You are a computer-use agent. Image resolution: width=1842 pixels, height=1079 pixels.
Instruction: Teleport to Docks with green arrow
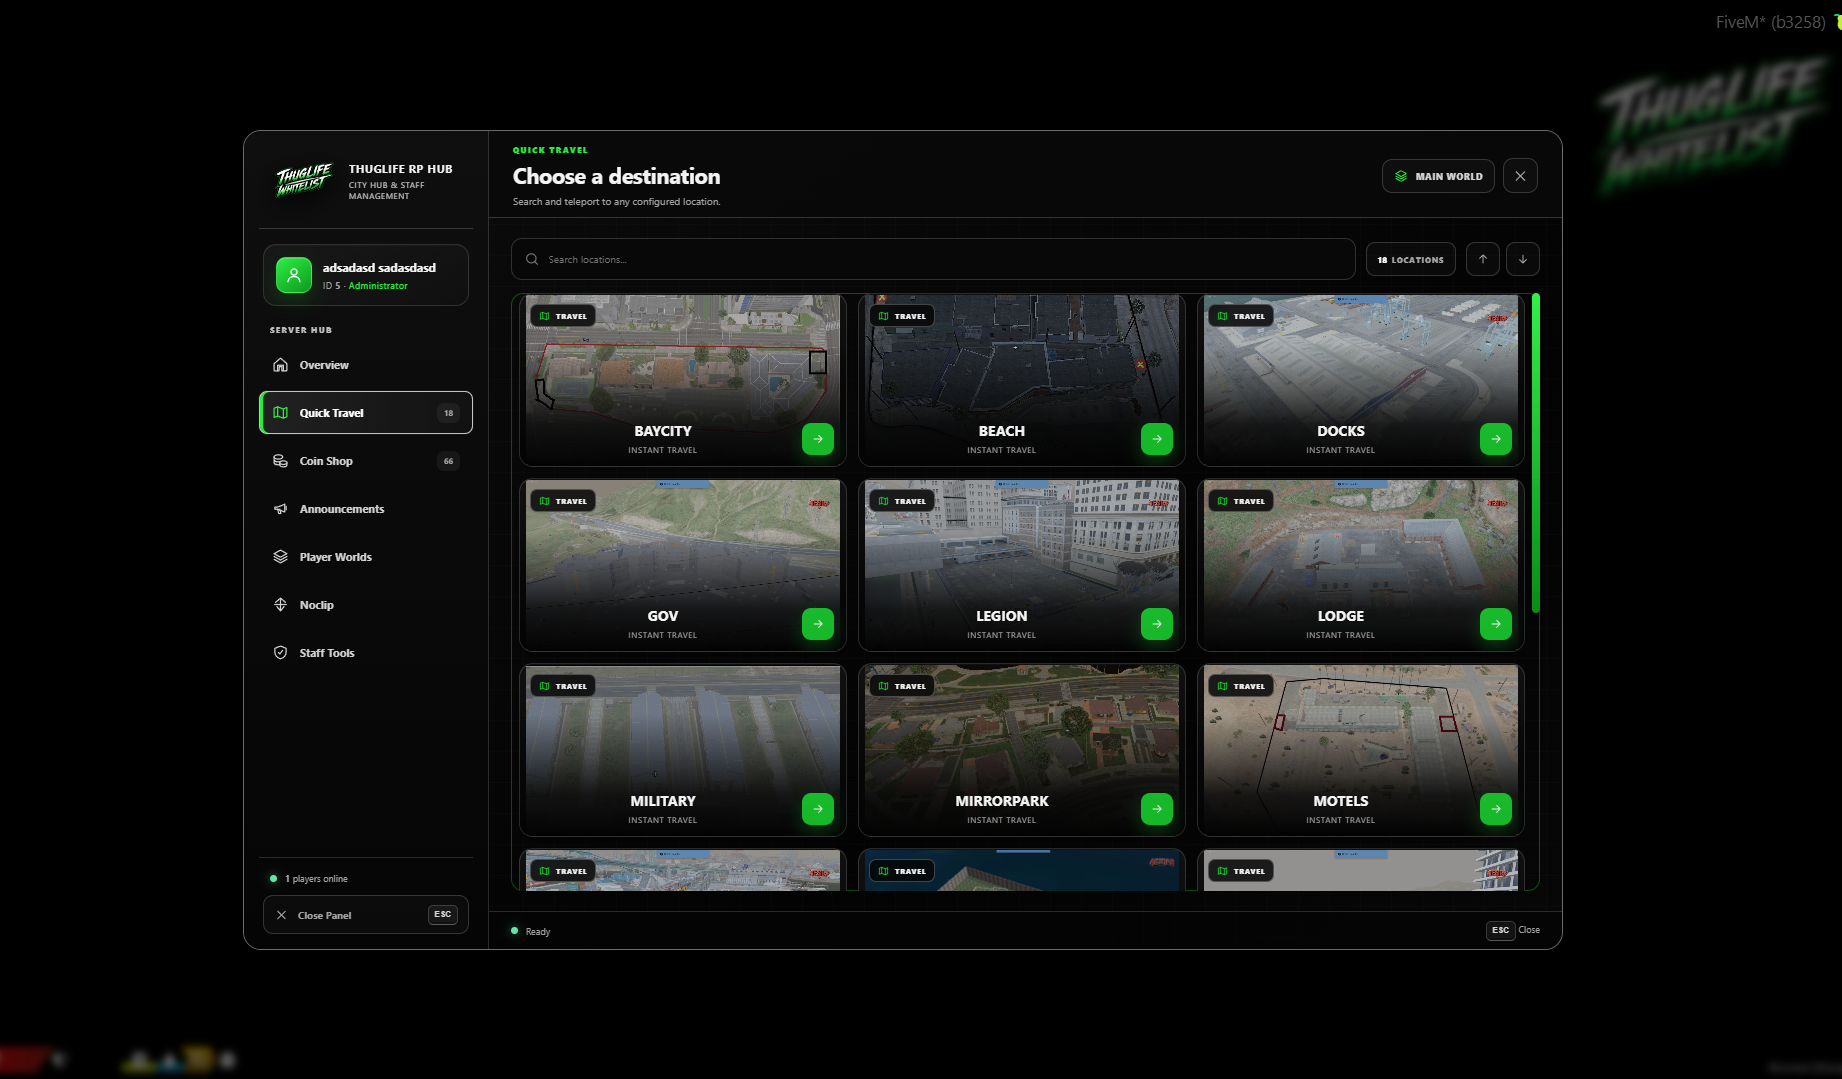(1495, 439)
